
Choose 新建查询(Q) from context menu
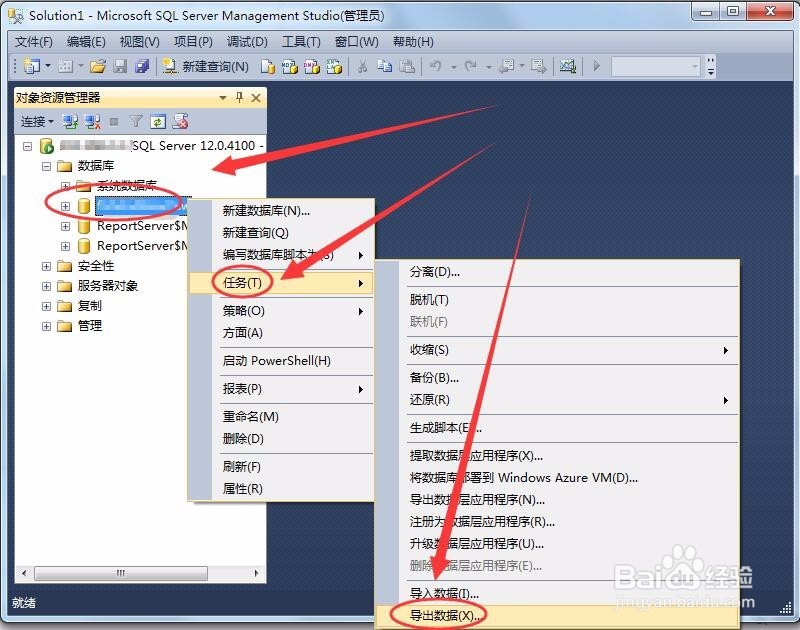pos(282,233)
